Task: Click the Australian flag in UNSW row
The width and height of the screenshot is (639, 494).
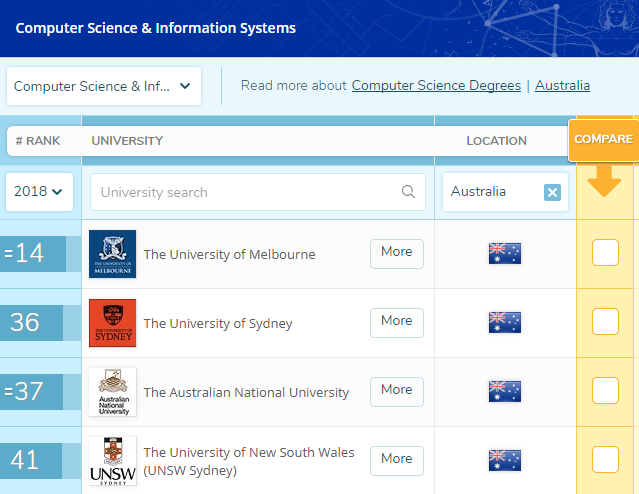Action: (x=505, y=460)
